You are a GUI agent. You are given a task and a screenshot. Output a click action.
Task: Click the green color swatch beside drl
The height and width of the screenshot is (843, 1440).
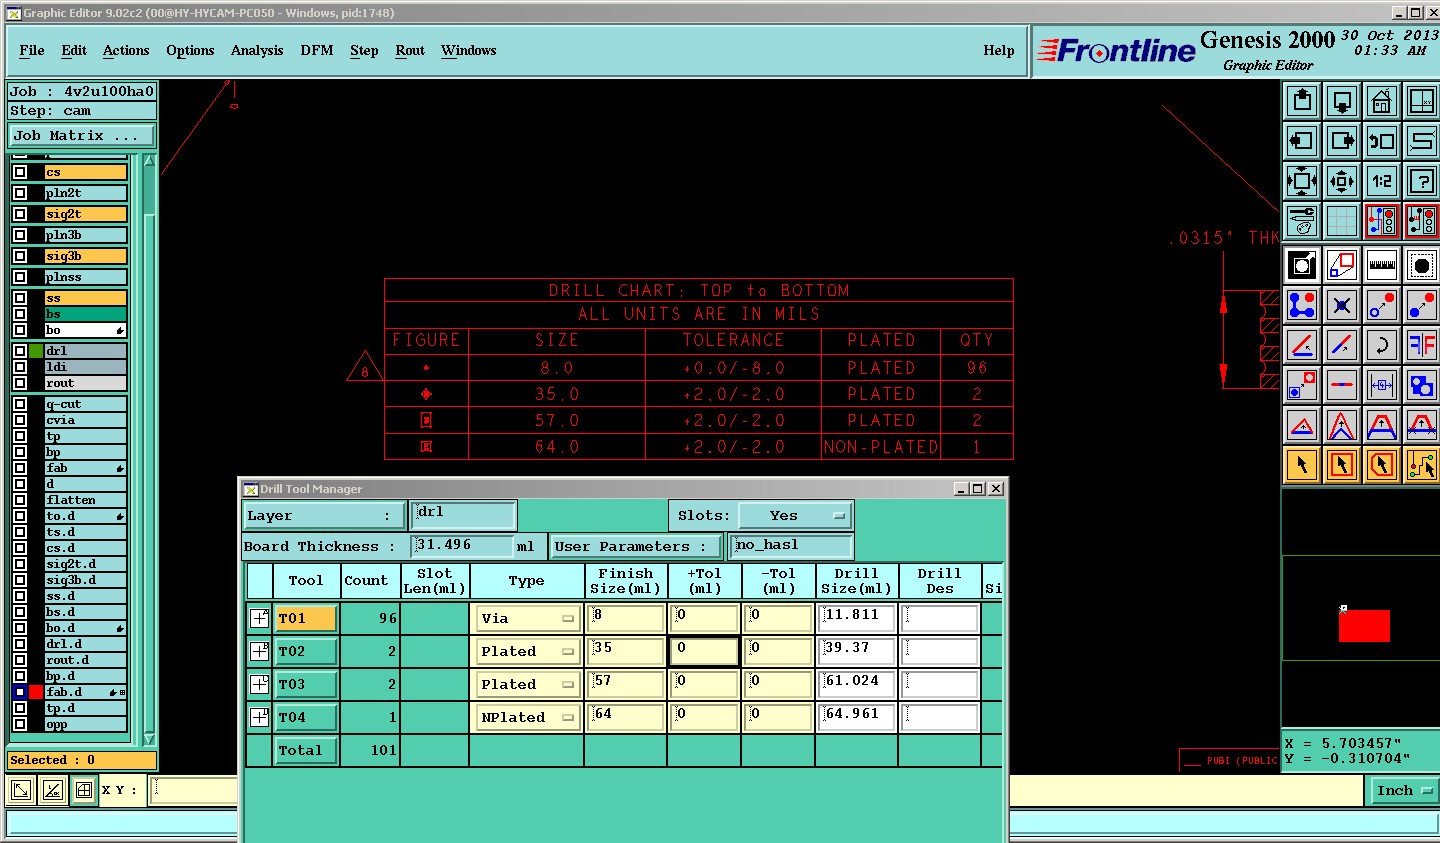point(36,351)
